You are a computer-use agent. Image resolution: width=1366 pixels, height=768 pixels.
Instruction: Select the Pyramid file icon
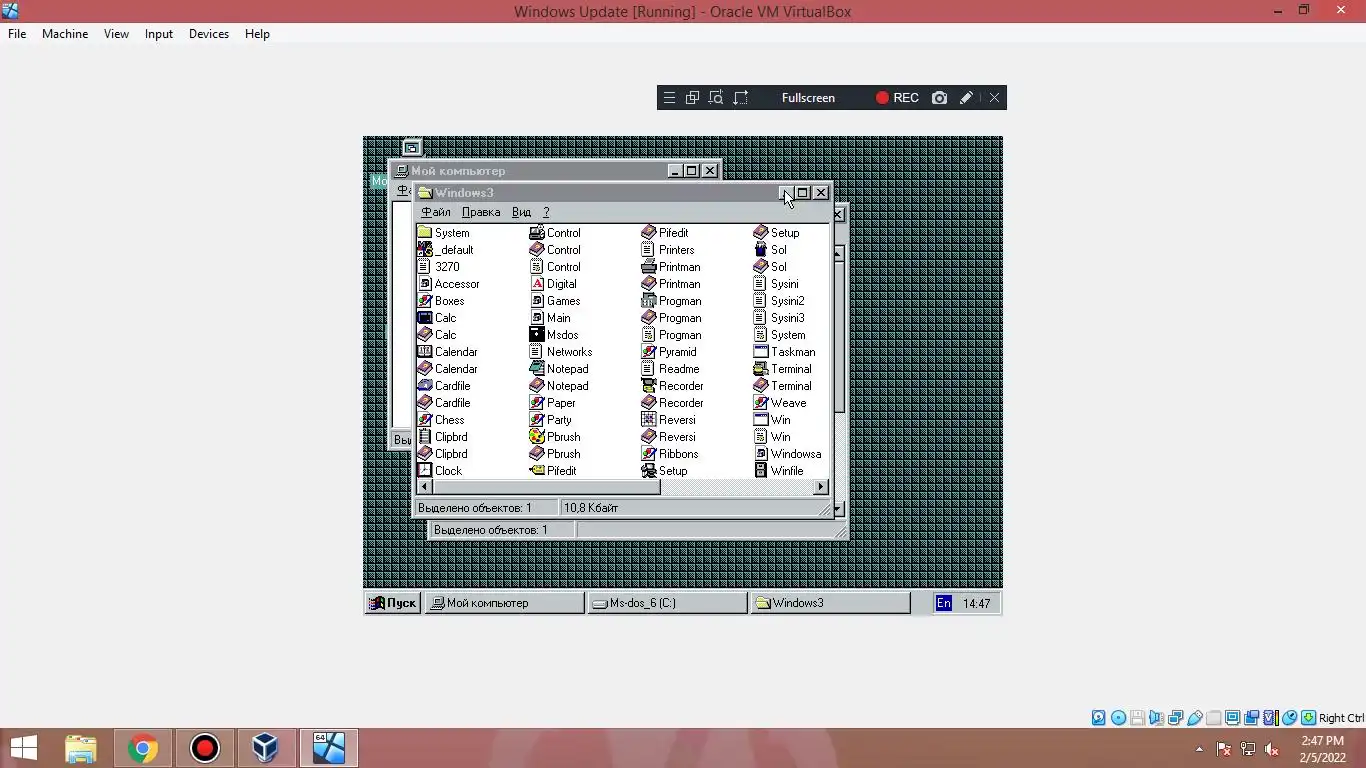point(669,352)
